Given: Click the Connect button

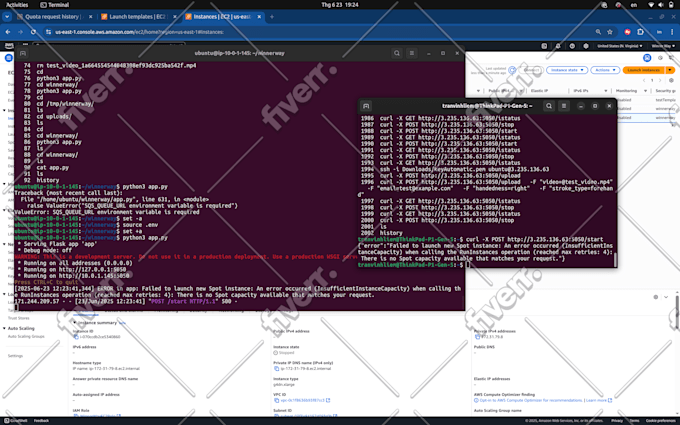Looking at the screenshot, I should tap(531, 70).
